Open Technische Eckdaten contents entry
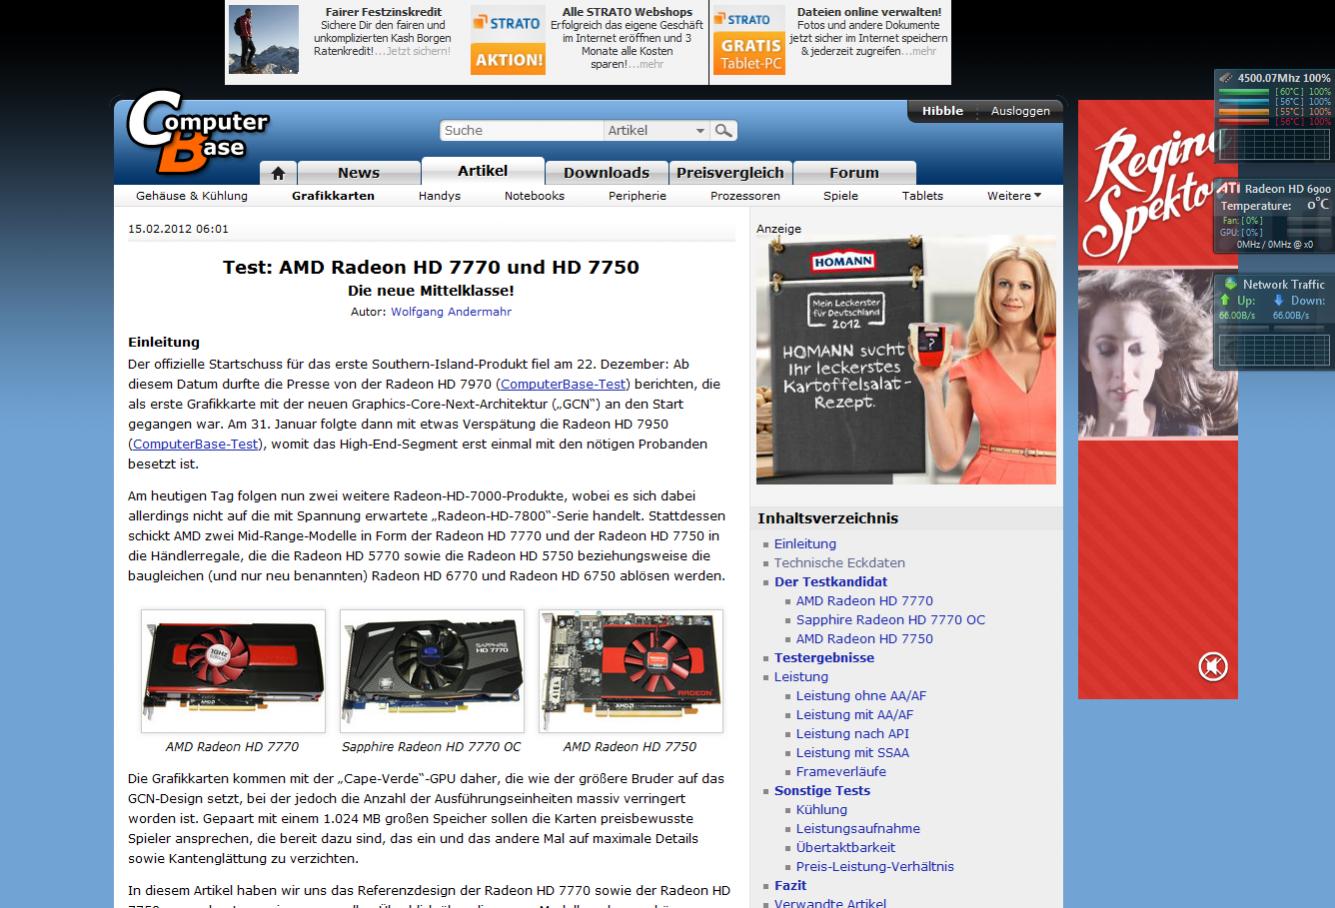 point(839,563)
